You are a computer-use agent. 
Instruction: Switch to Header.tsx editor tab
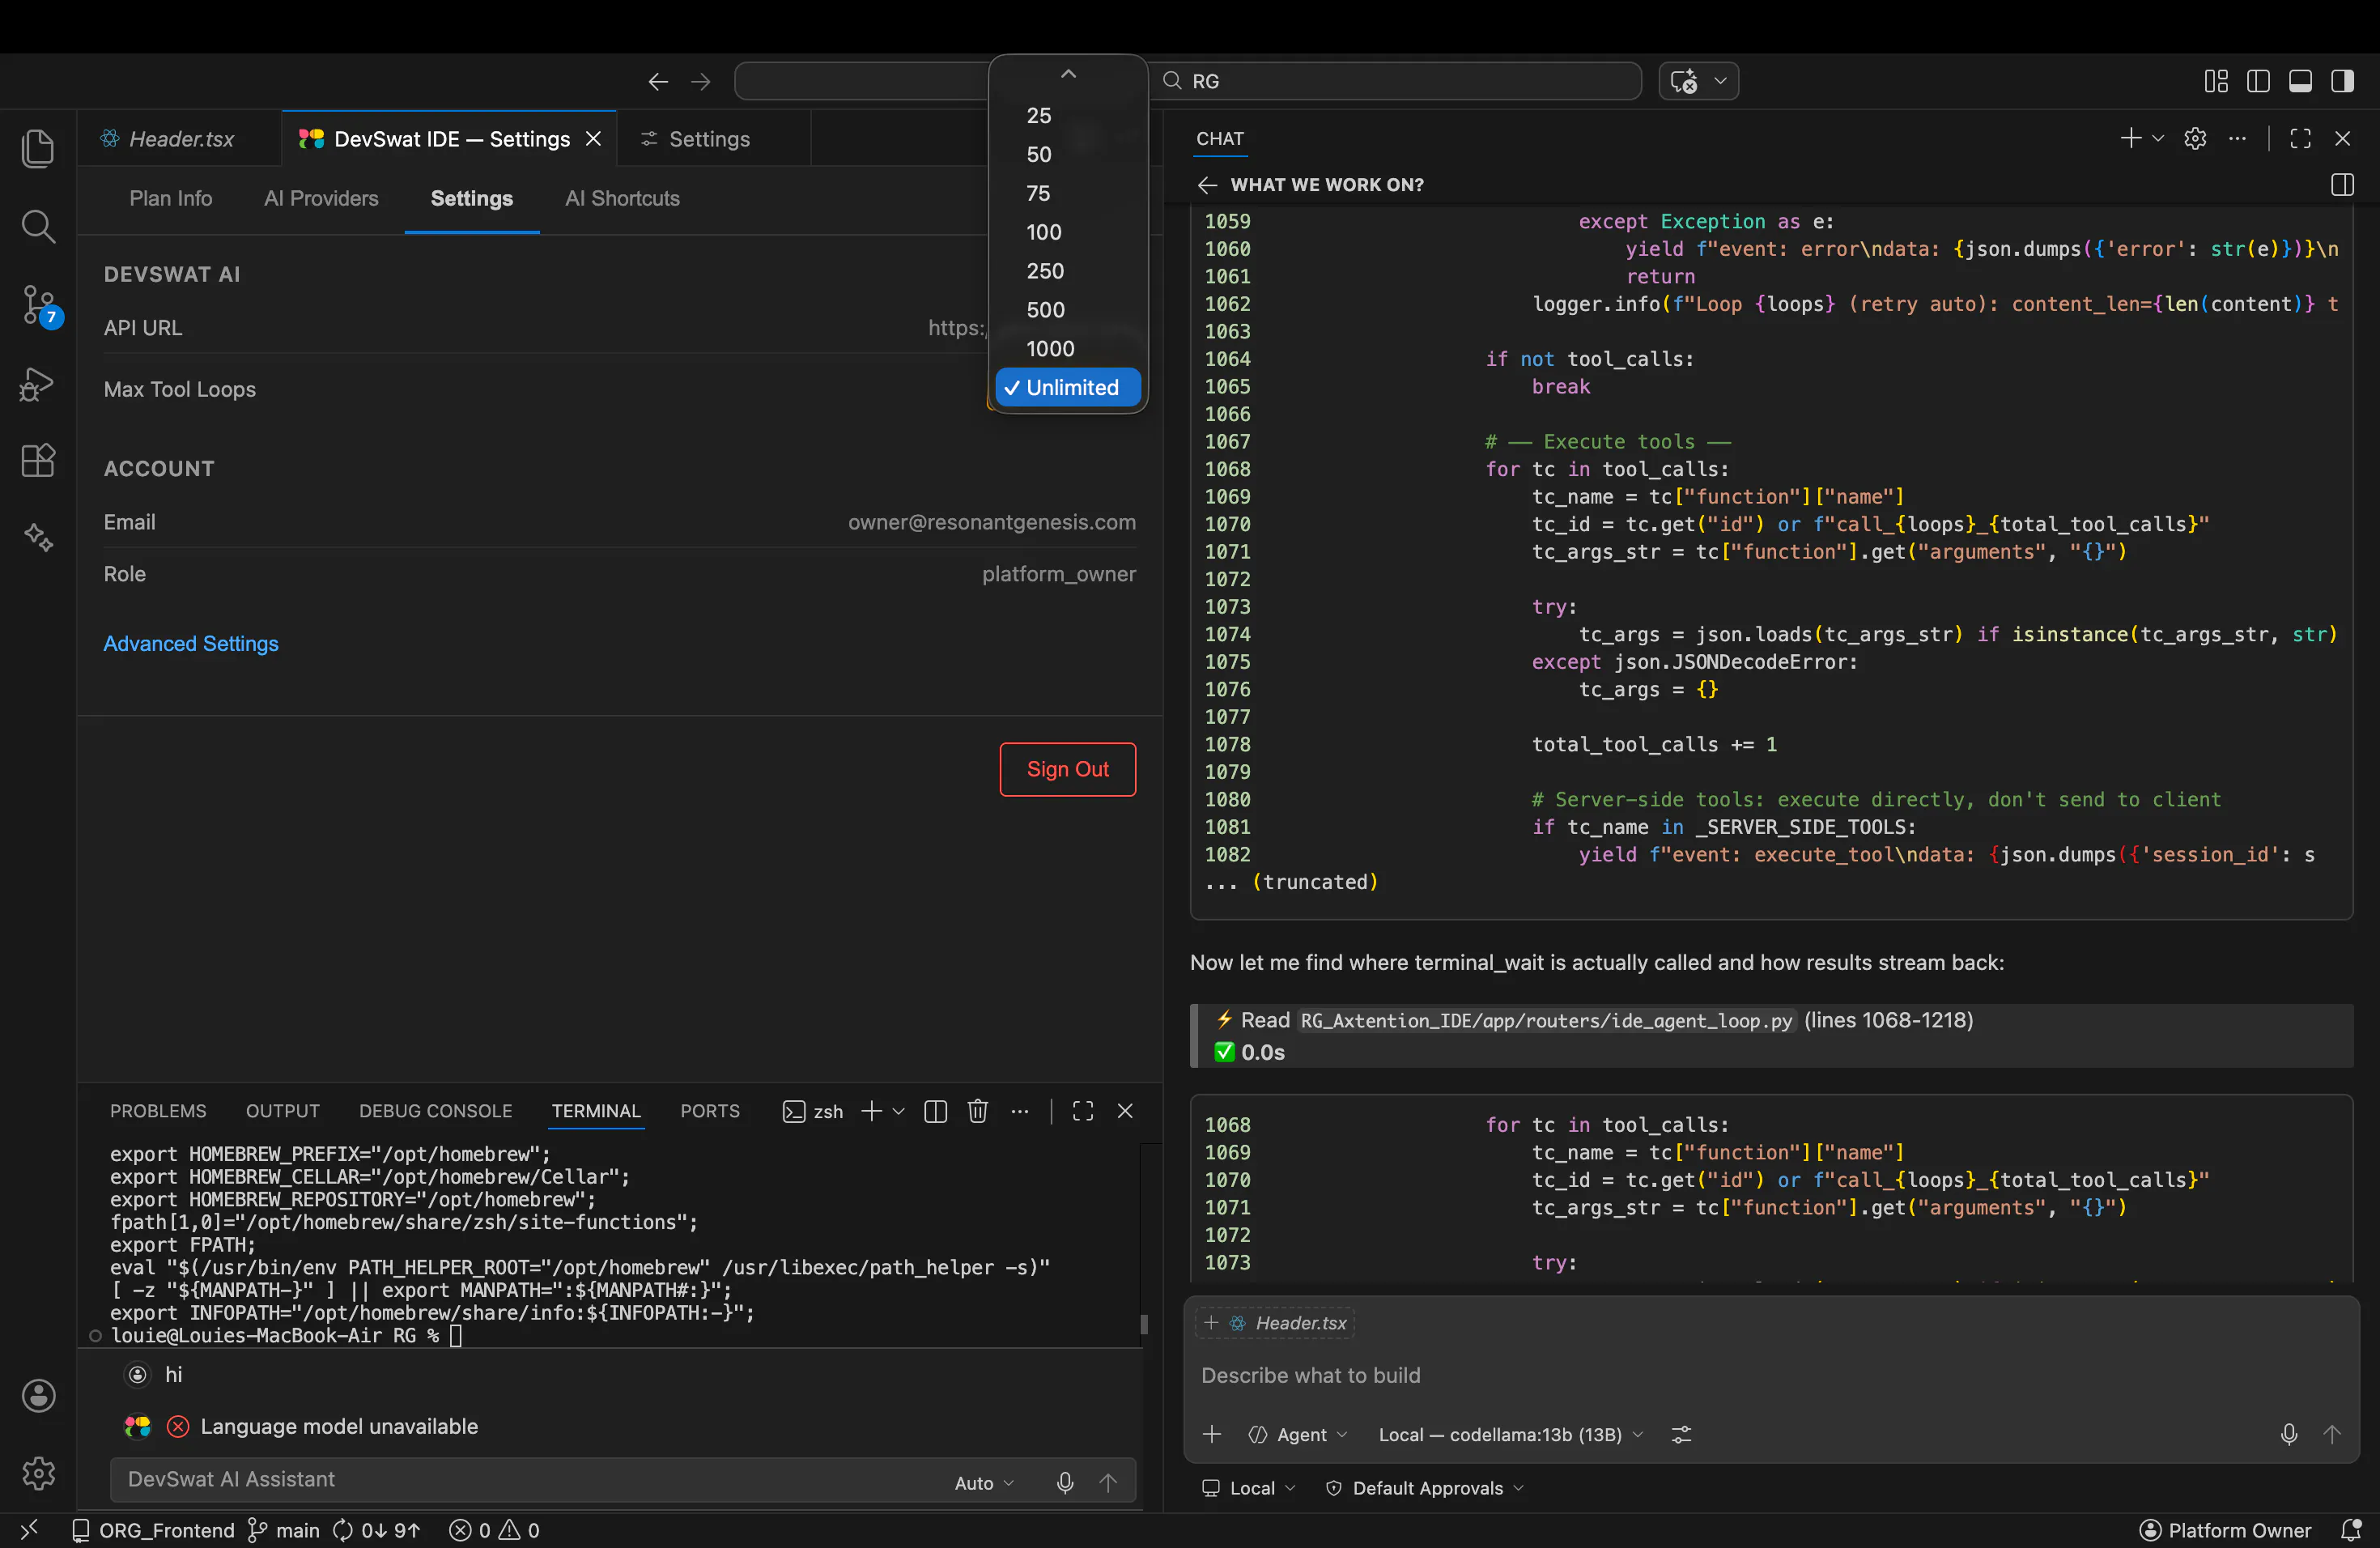click(180, 139)
